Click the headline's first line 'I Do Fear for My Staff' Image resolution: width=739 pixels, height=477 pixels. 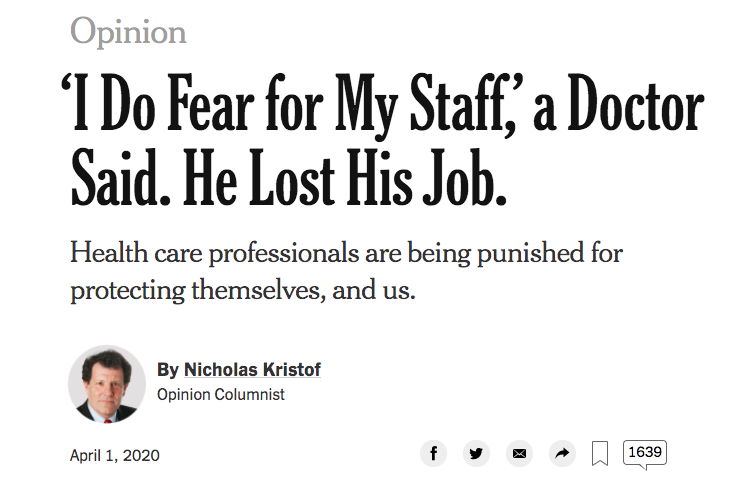tap(287, 104)
